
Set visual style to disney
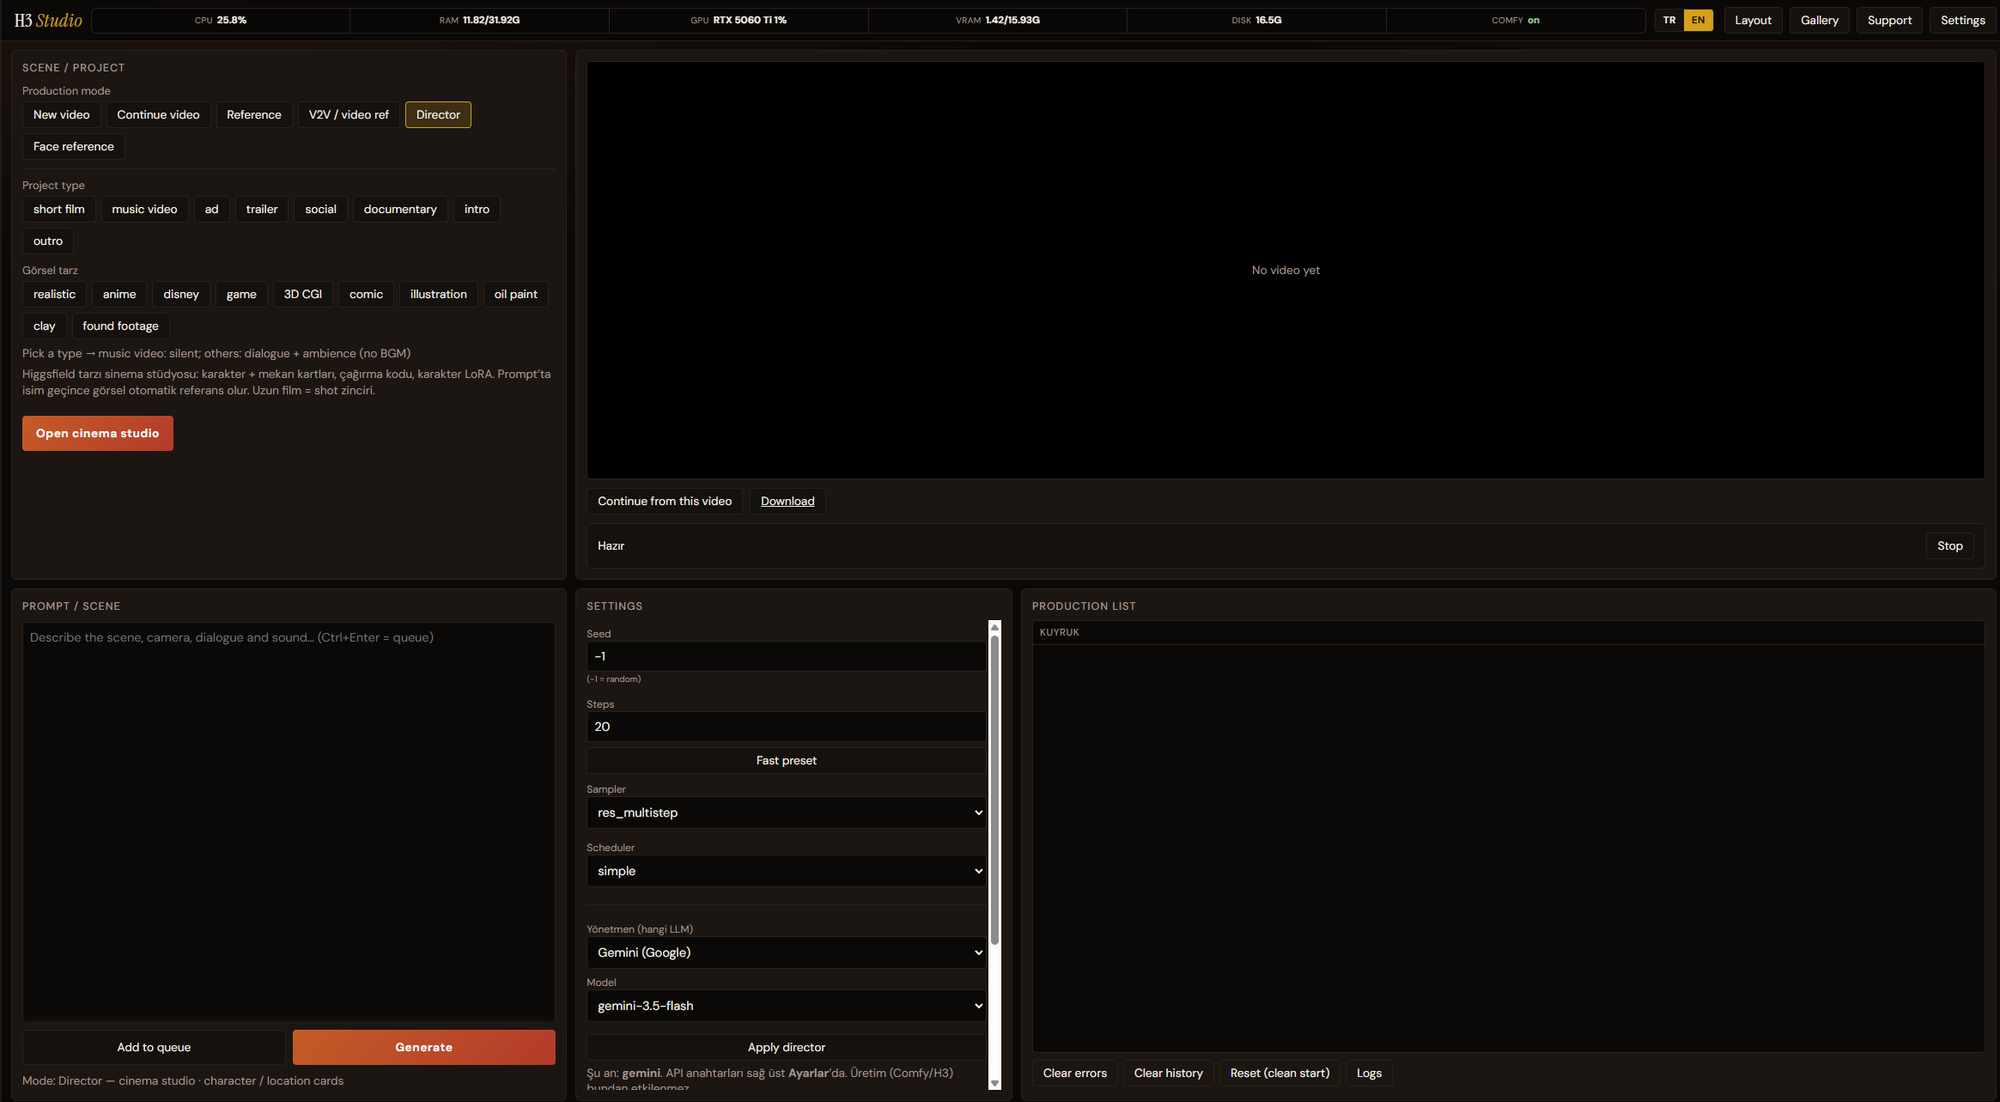pos(181,295)
